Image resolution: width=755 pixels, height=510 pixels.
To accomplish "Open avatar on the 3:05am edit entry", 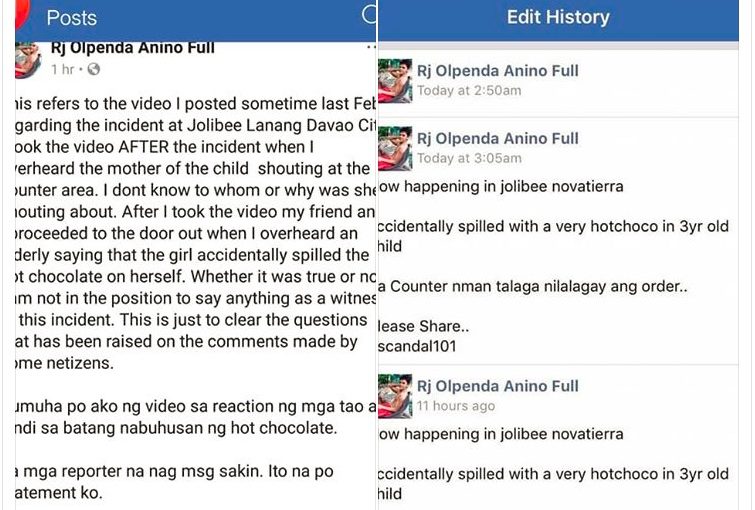I will click(395, 148).
